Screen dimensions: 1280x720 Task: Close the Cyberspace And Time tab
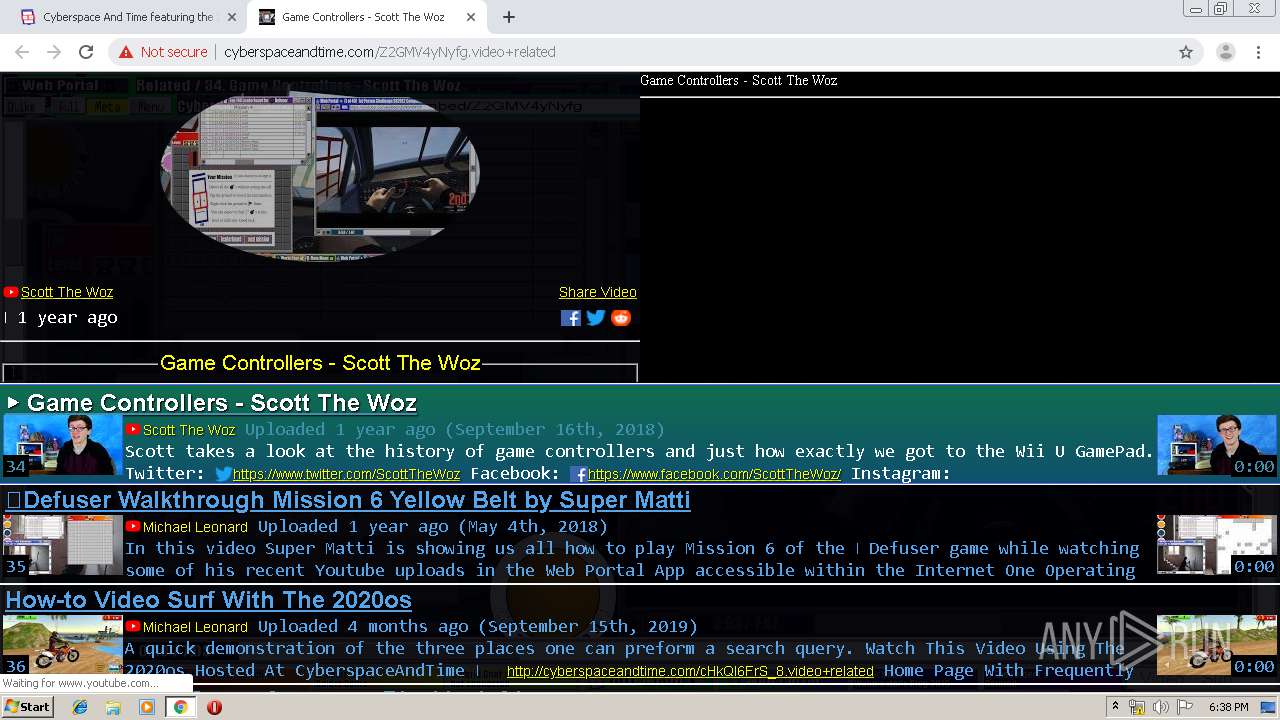(232, 17)
